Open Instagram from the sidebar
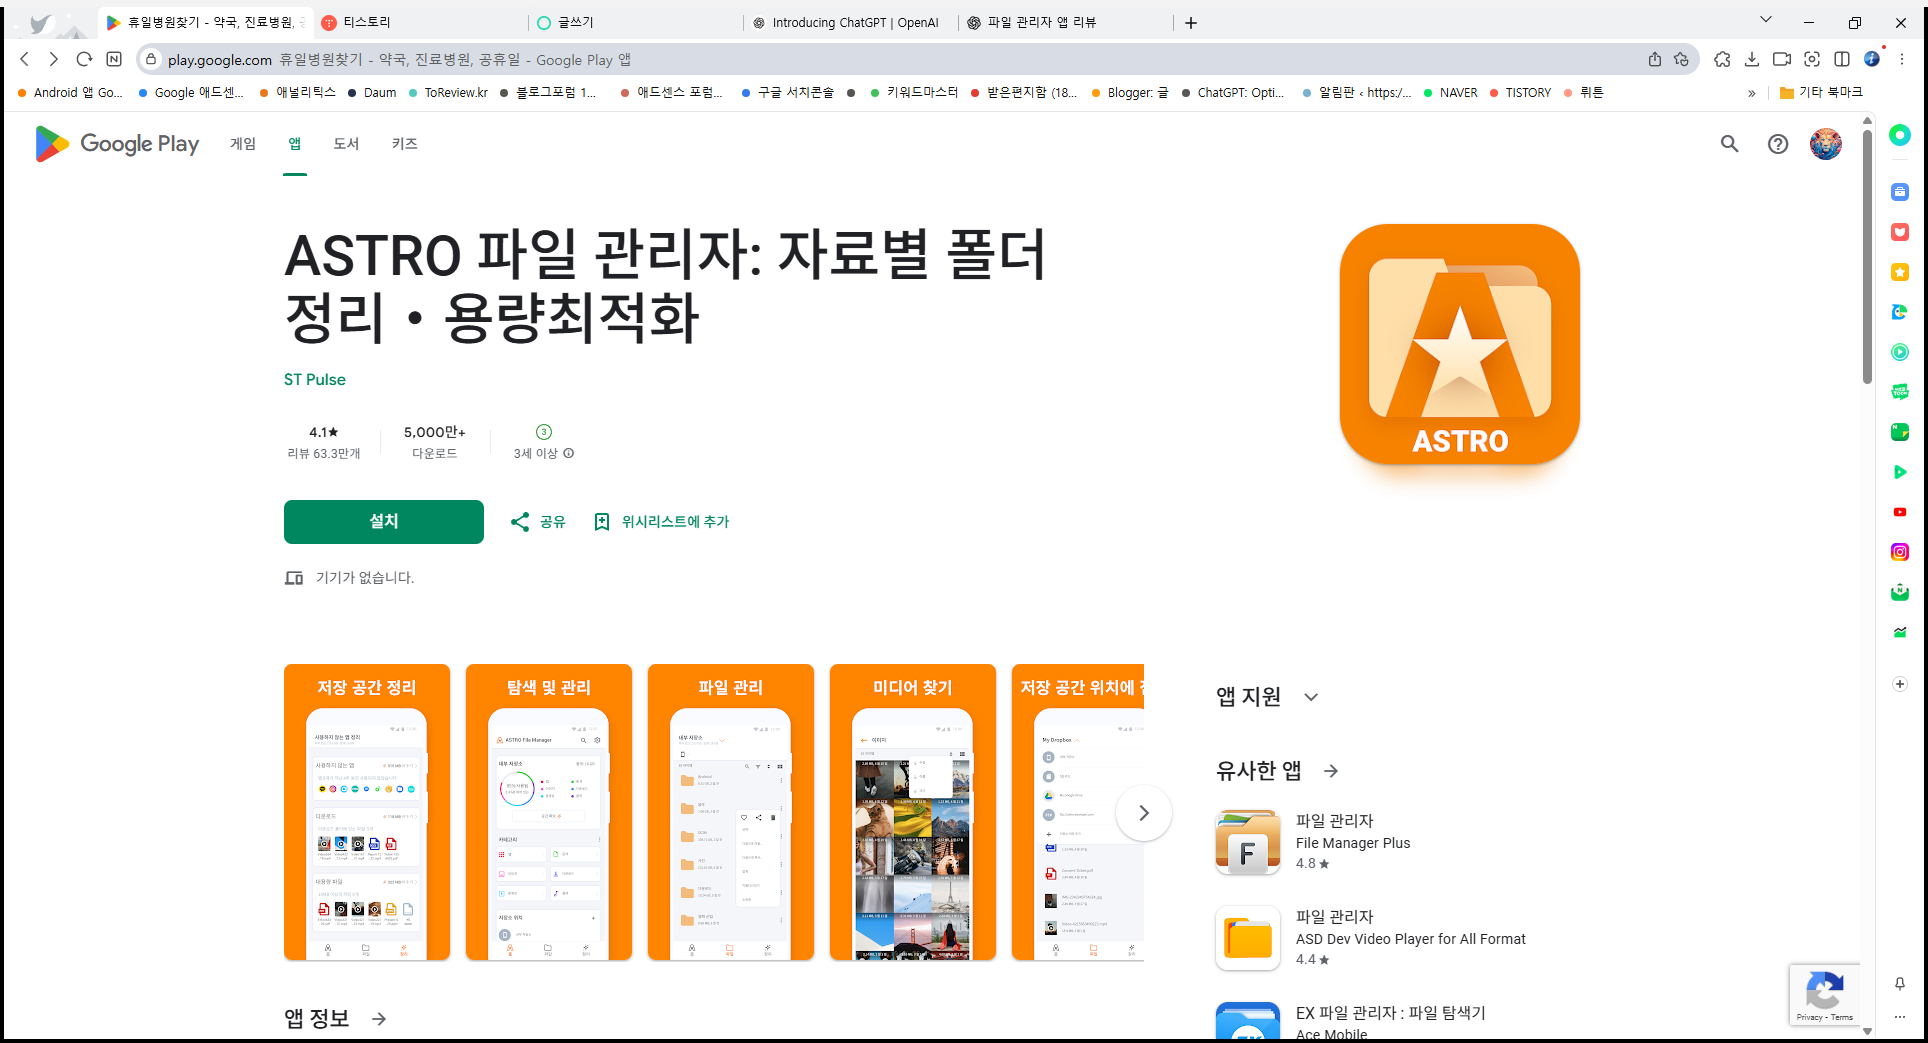The height and width of the screenshot is (1043, 1928). point(1900,552)
